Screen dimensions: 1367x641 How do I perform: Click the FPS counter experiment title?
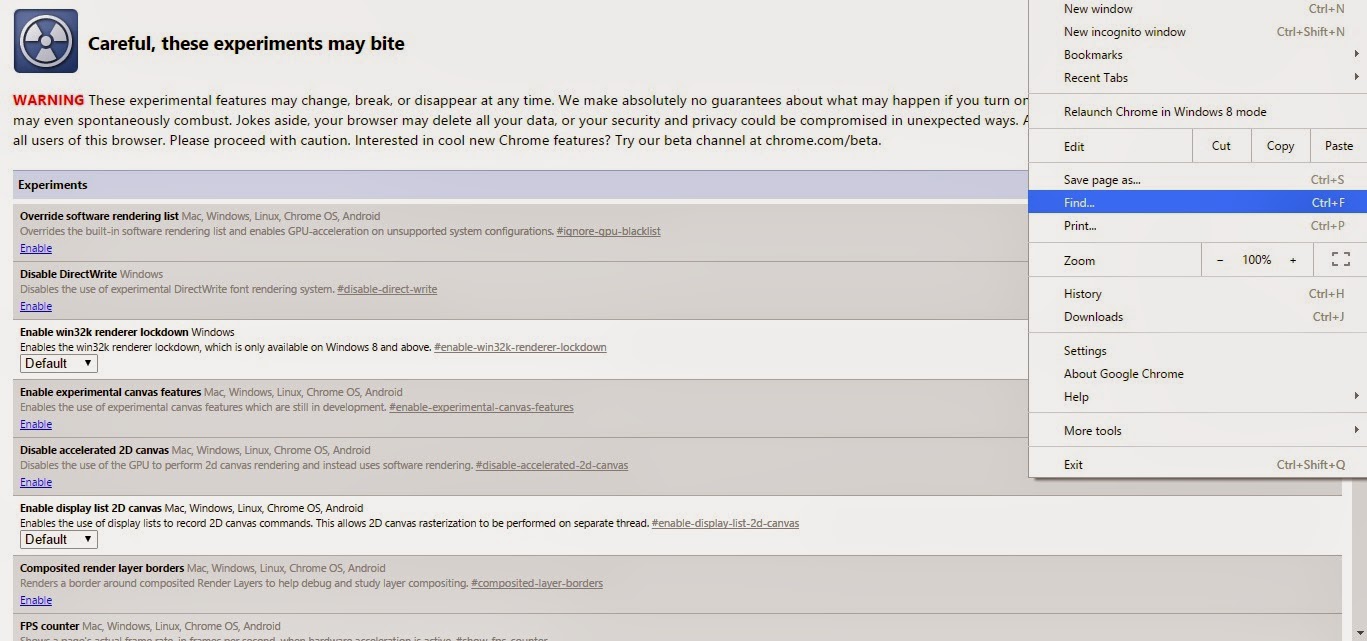49,626
